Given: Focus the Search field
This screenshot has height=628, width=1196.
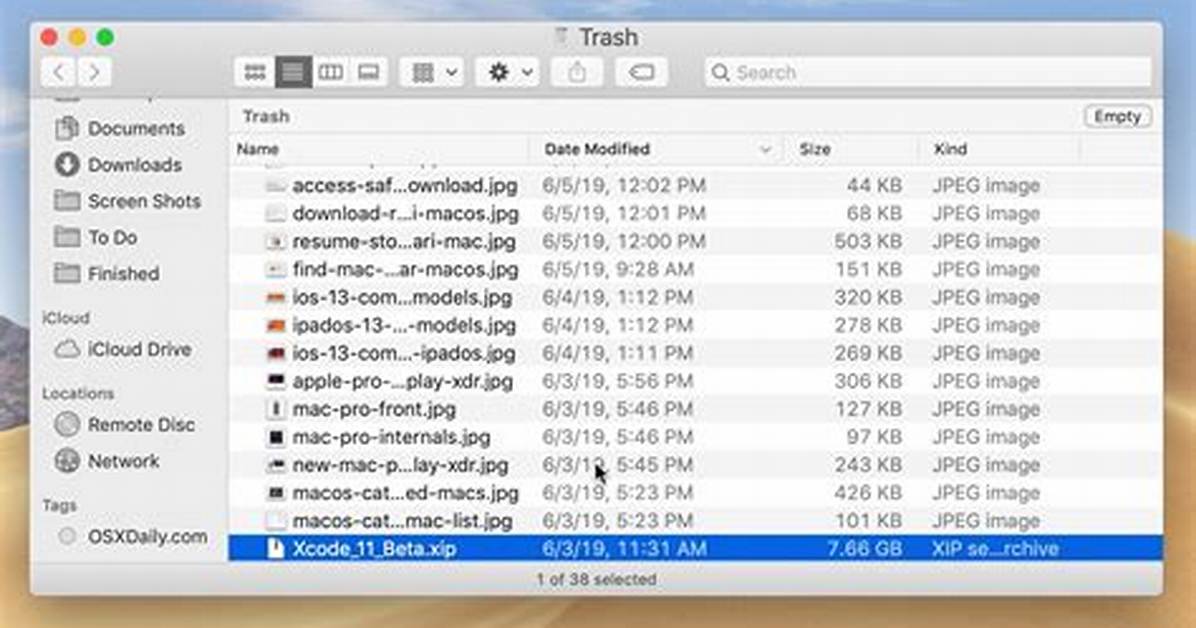Looking at the screenshot, I should [928, 72].
